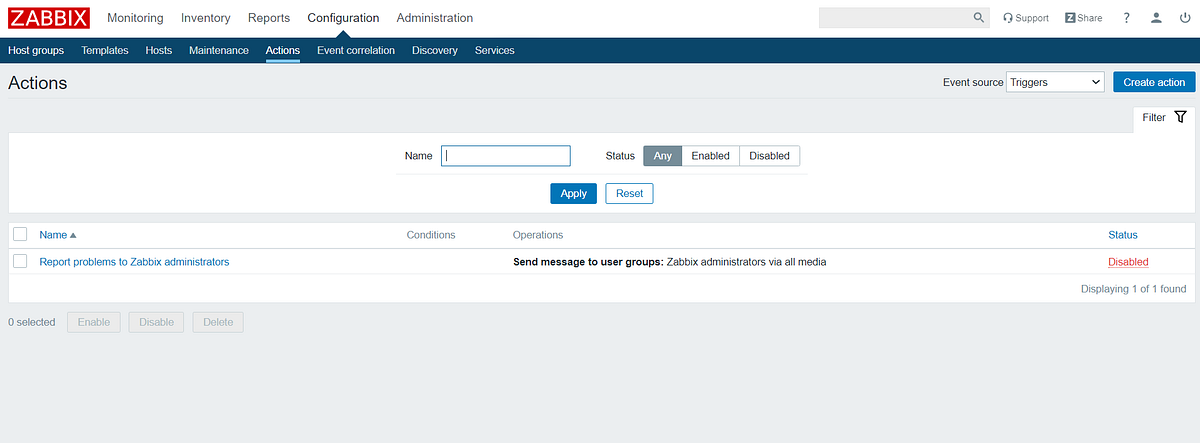1200x443 pixels.
Task: Click the search magnifier icon
Action: click(x=979, y=18)
